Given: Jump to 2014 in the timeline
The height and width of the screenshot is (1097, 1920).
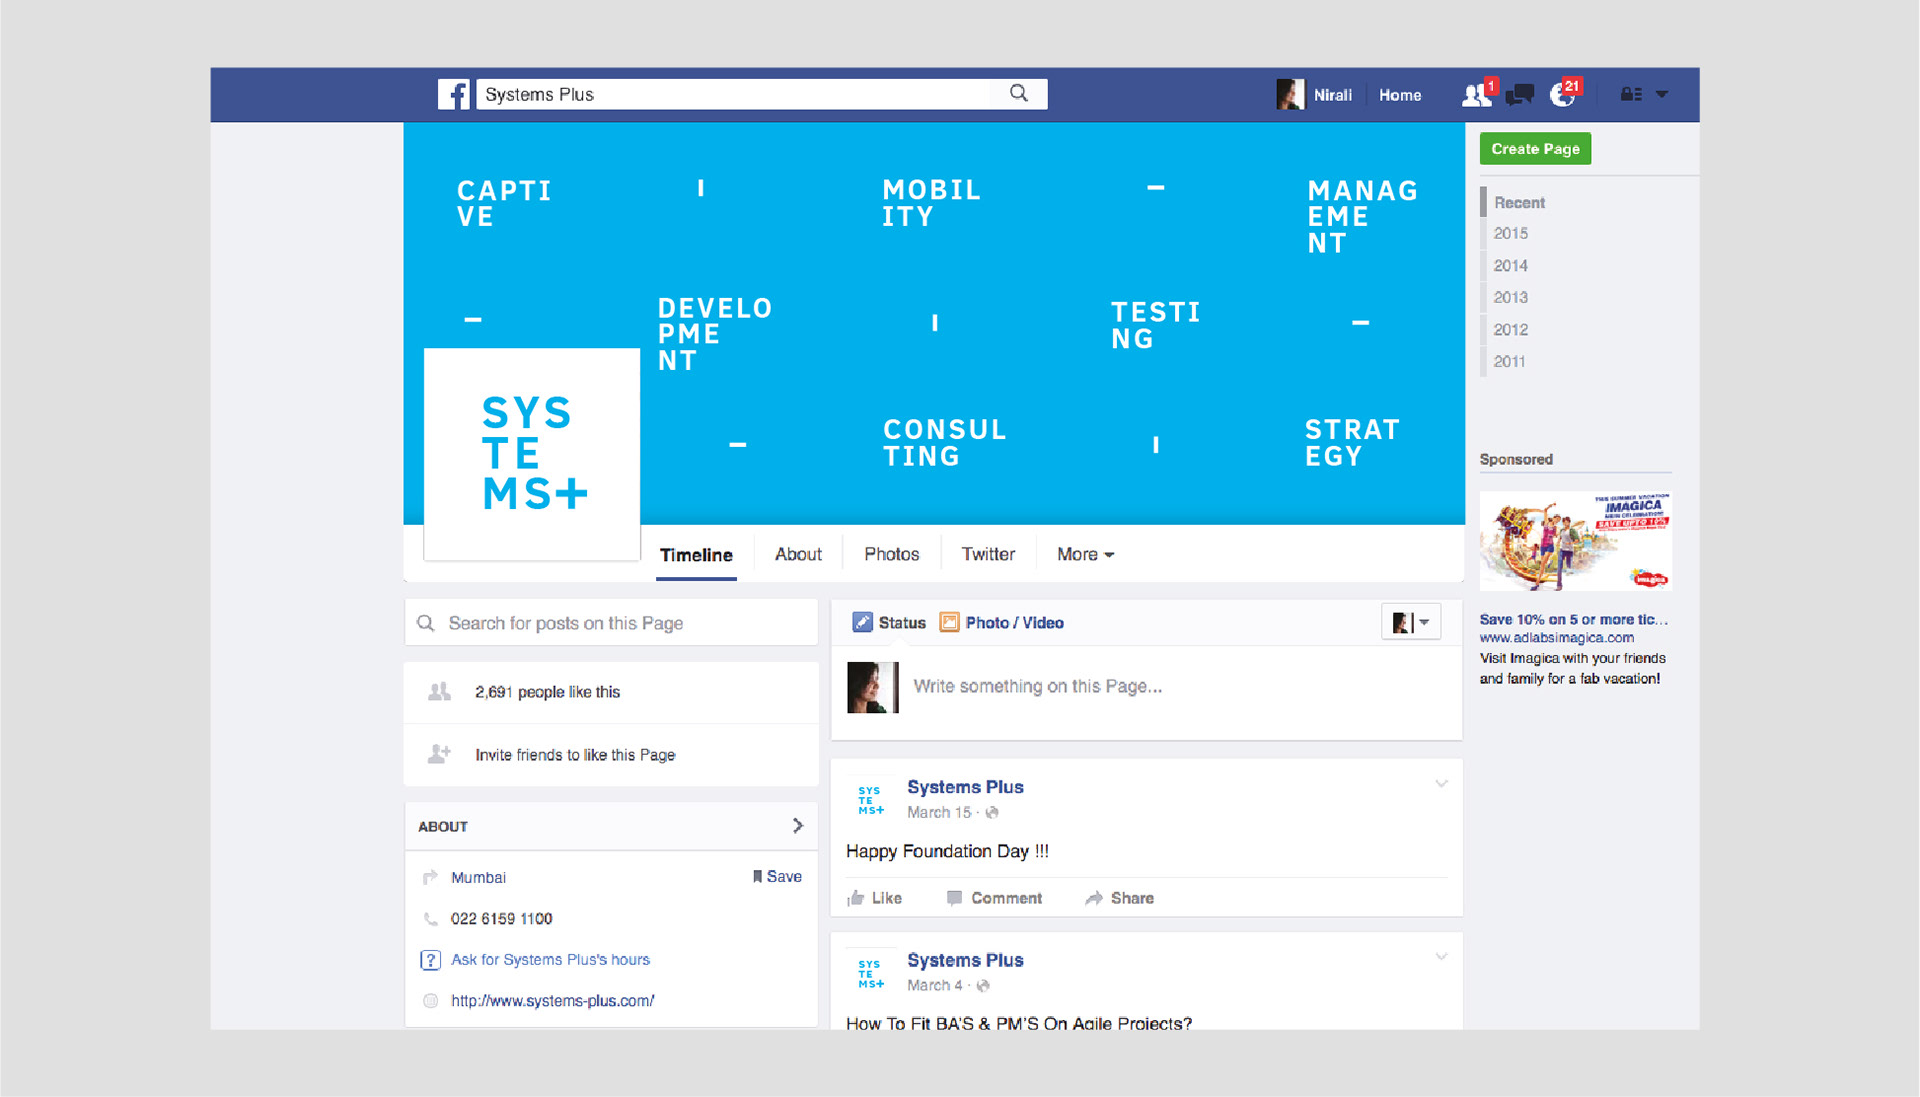Looking at the screenshot, I should pyautogui.click(x=1511, y=265).
